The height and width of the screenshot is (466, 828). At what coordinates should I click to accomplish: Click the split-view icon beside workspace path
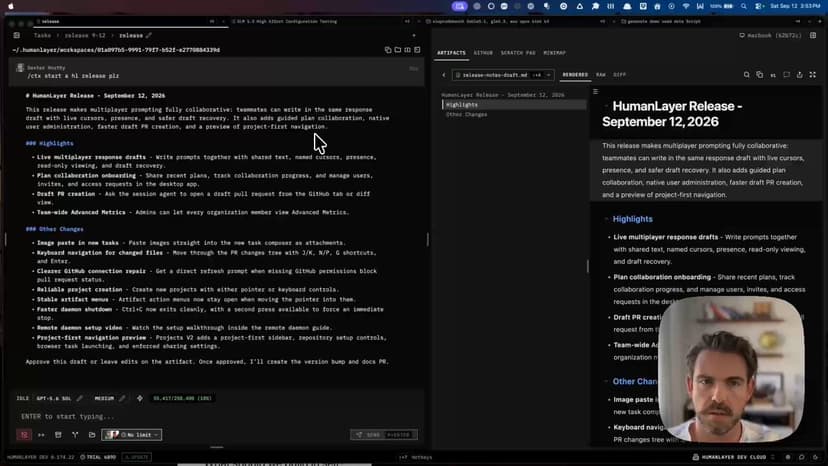(407, 50)
